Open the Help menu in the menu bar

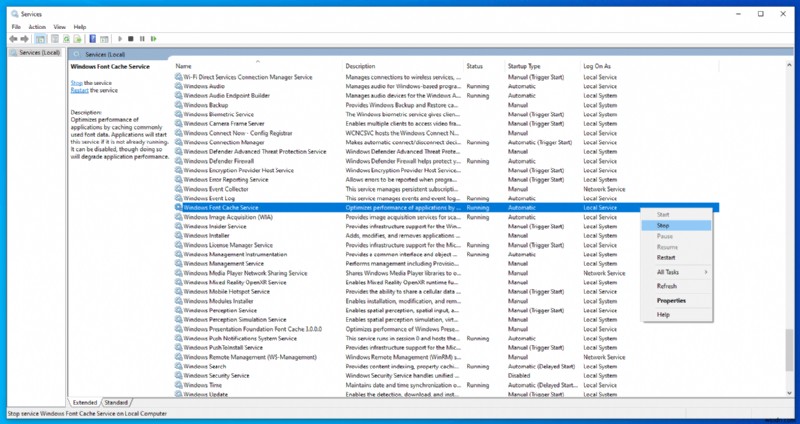pyautogui.click(x=80, y=27)
